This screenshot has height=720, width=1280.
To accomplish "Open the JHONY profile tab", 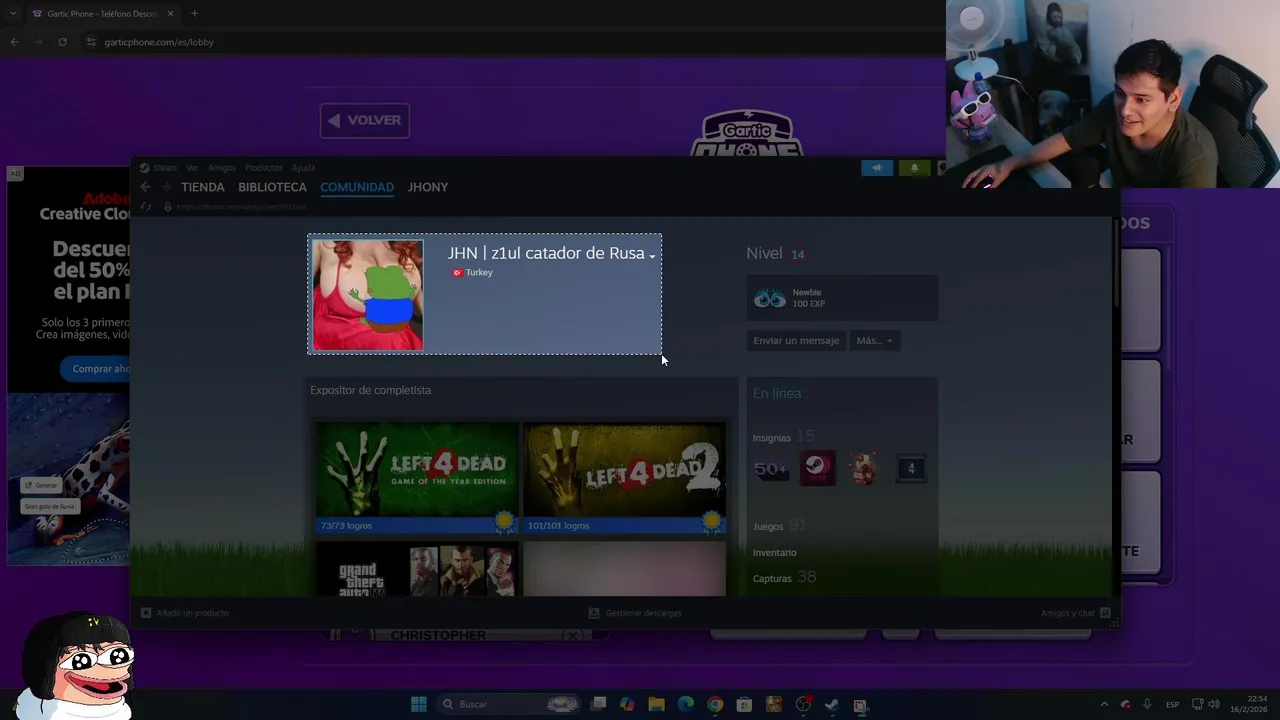I will 428,187.
